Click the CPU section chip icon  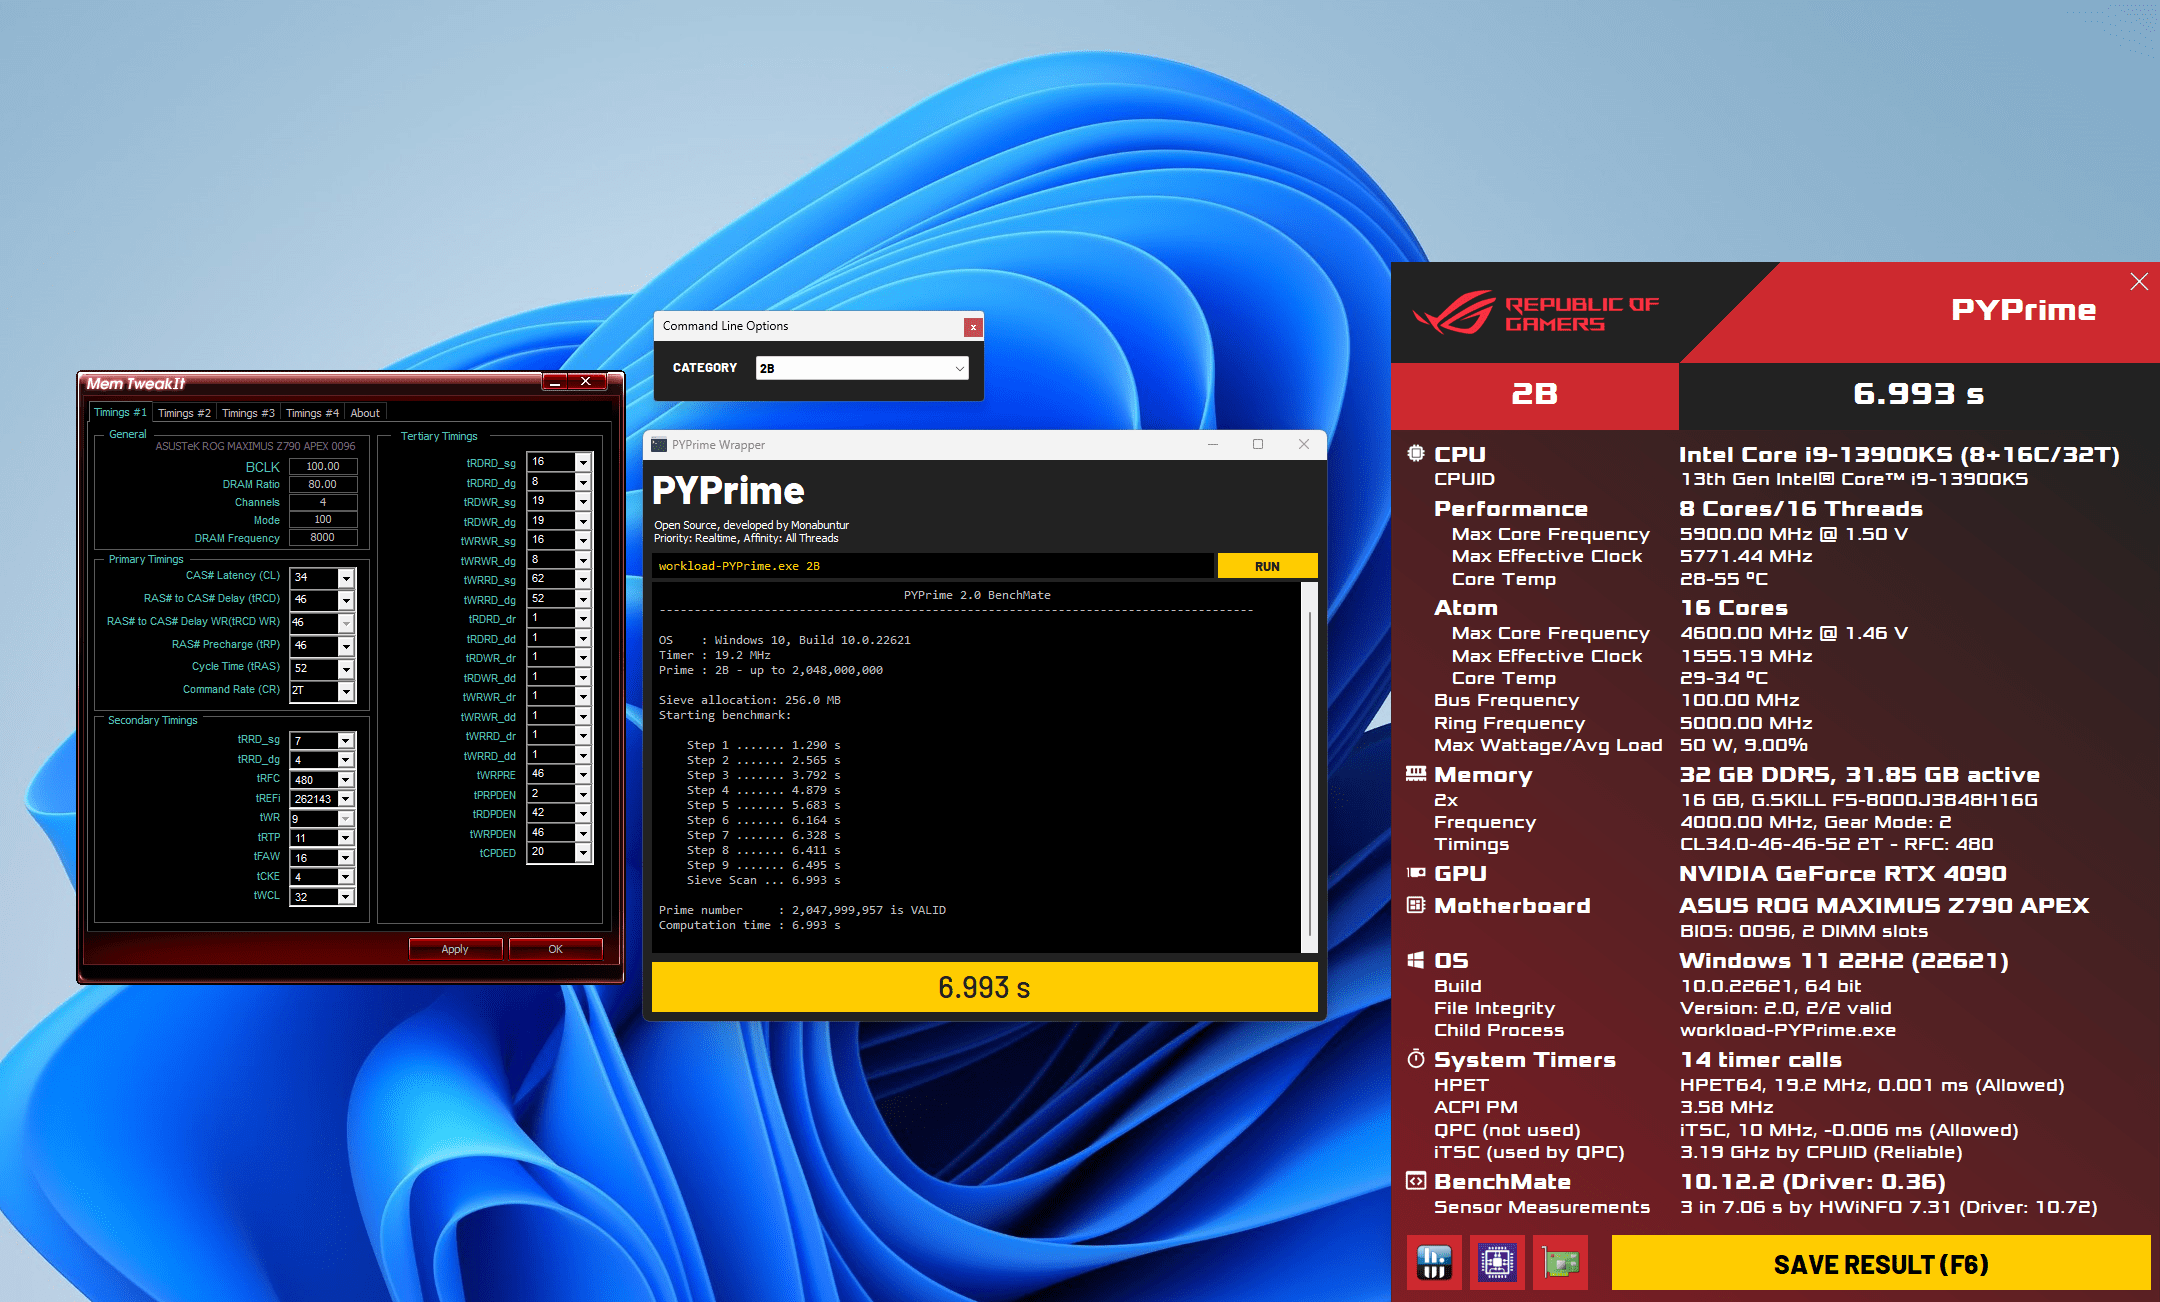1416,454
